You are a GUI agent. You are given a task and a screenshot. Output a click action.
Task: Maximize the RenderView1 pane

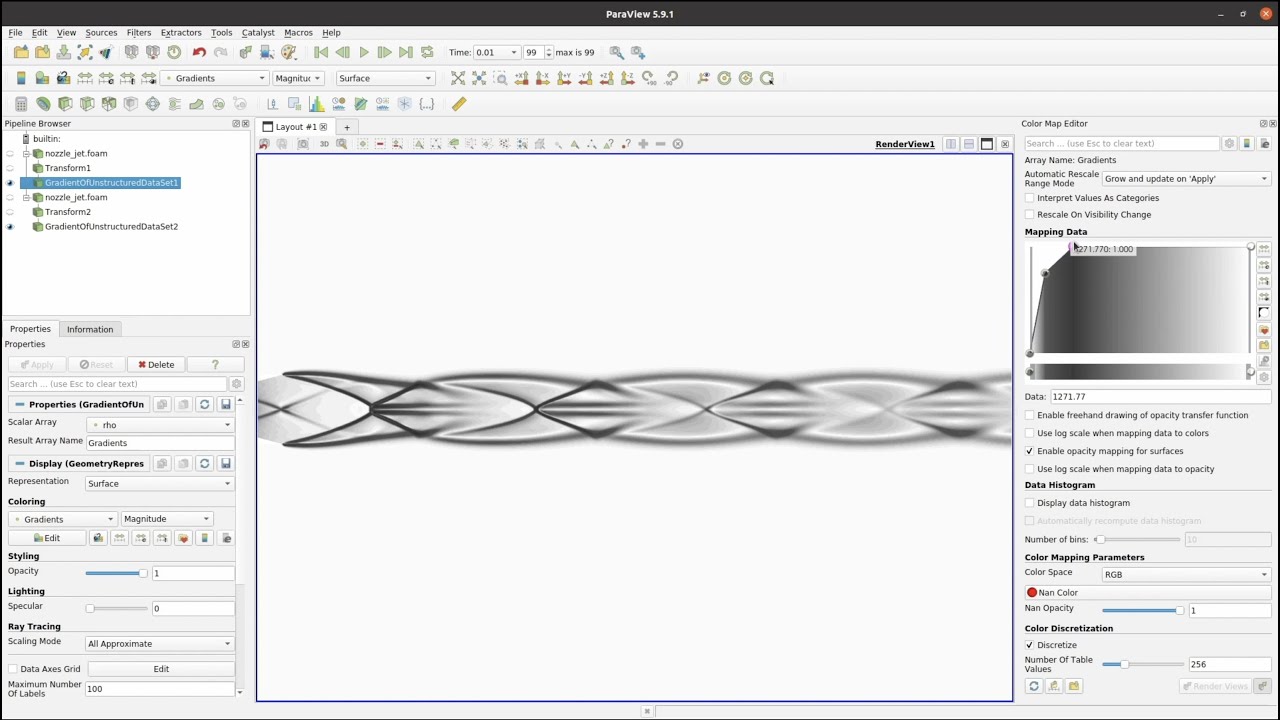987,144
